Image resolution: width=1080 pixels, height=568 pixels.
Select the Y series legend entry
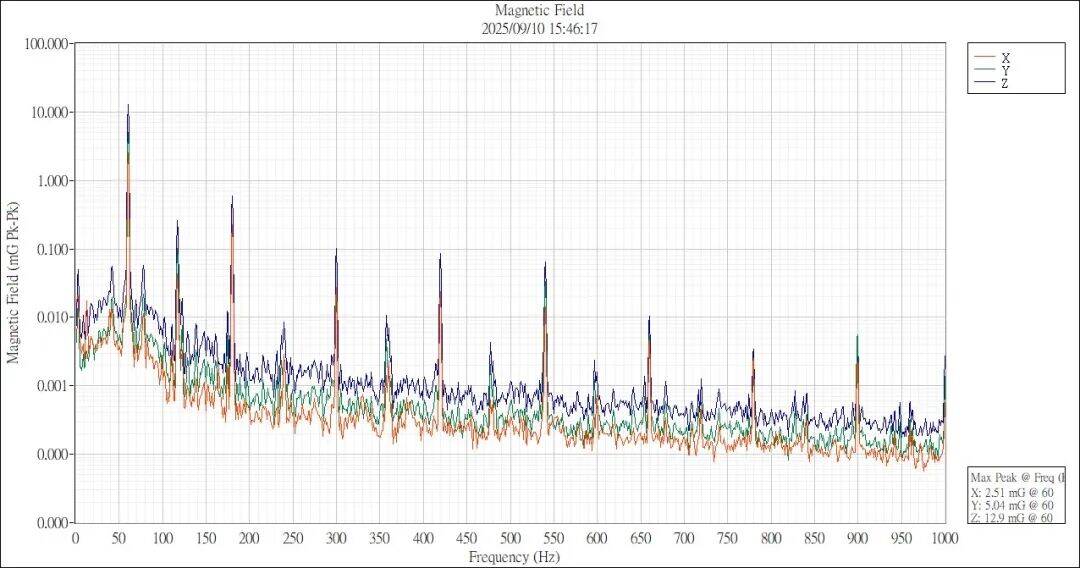point(1003,70)
